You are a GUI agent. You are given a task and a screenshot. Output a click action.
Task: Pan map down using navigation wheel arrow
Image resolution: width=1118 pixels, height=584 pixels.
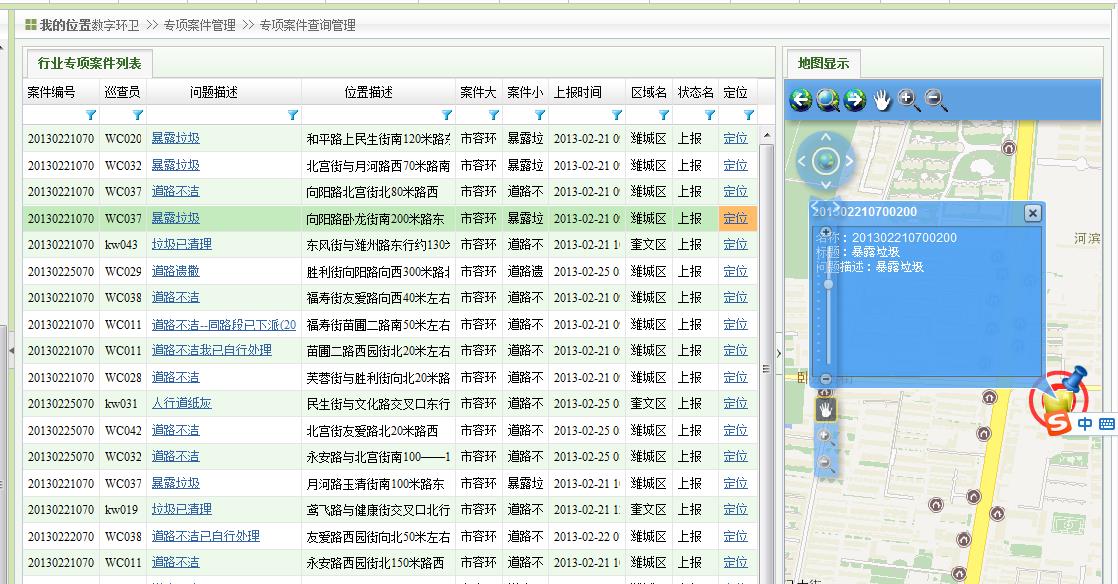pos(826,185)
